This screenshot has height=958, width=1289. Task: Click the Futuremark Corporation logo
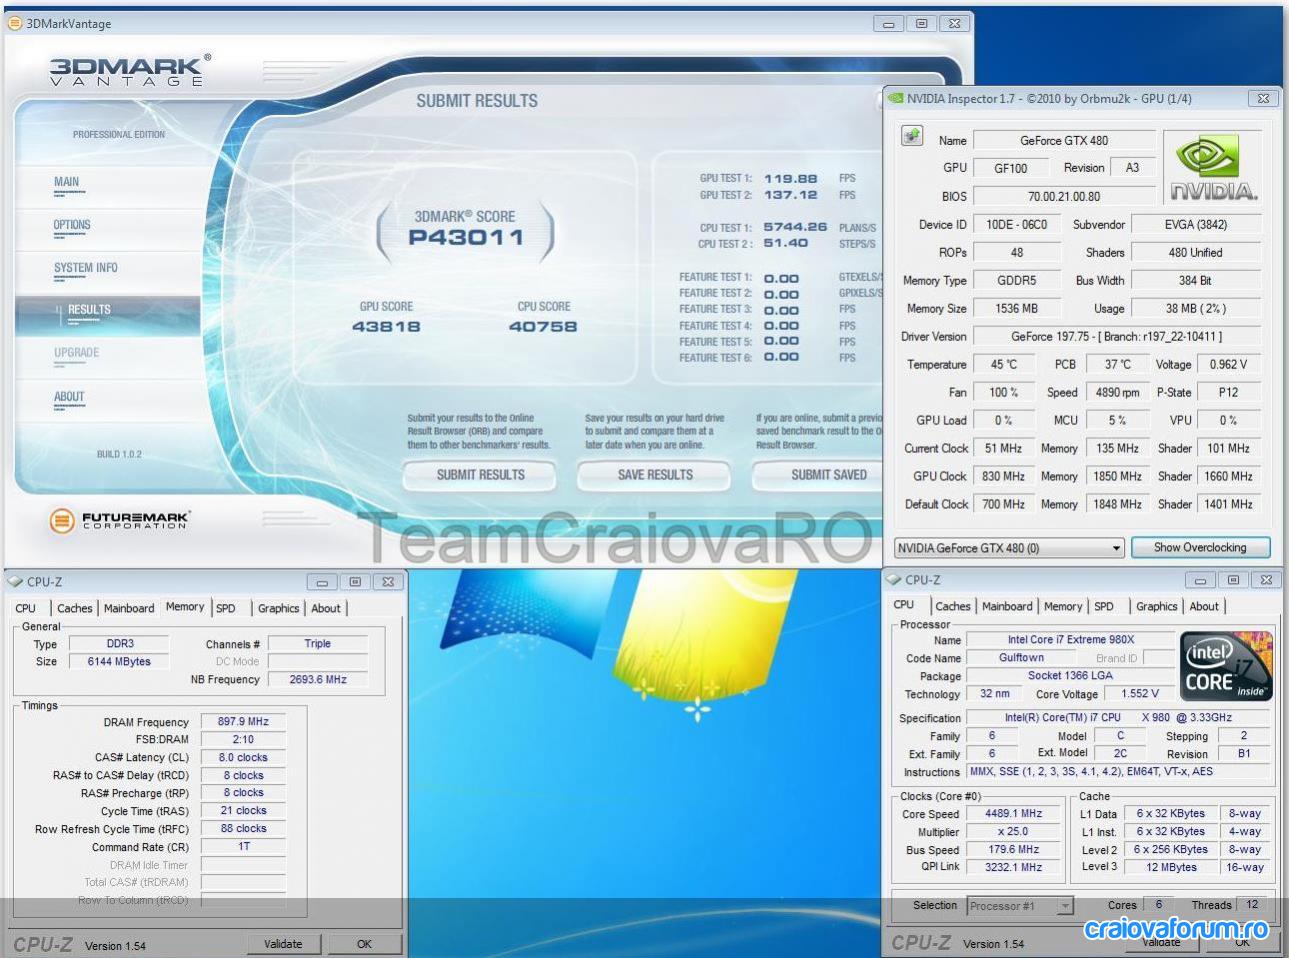coord(119,520)
